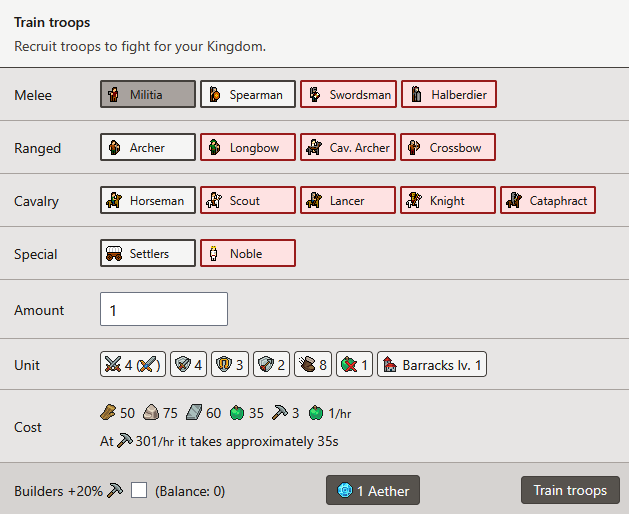Viewport: 629px width, 514px height.
Task: Spend 1 Aether button
Action: click(x=373, y=490)
